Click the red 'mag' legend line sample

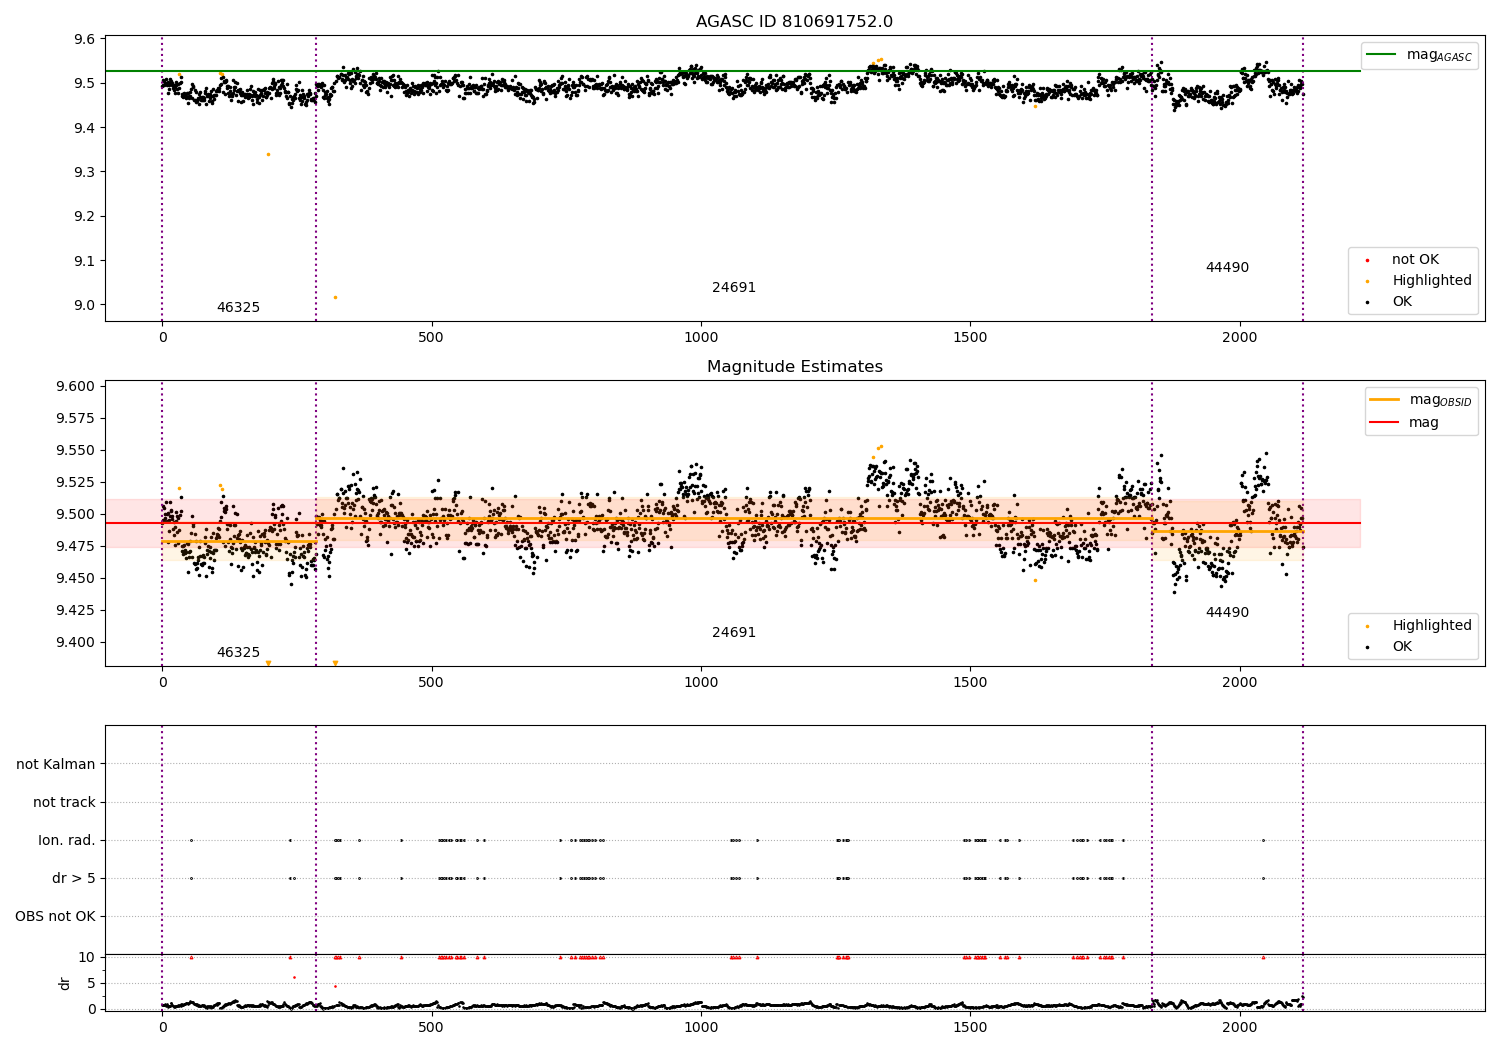1385,423
